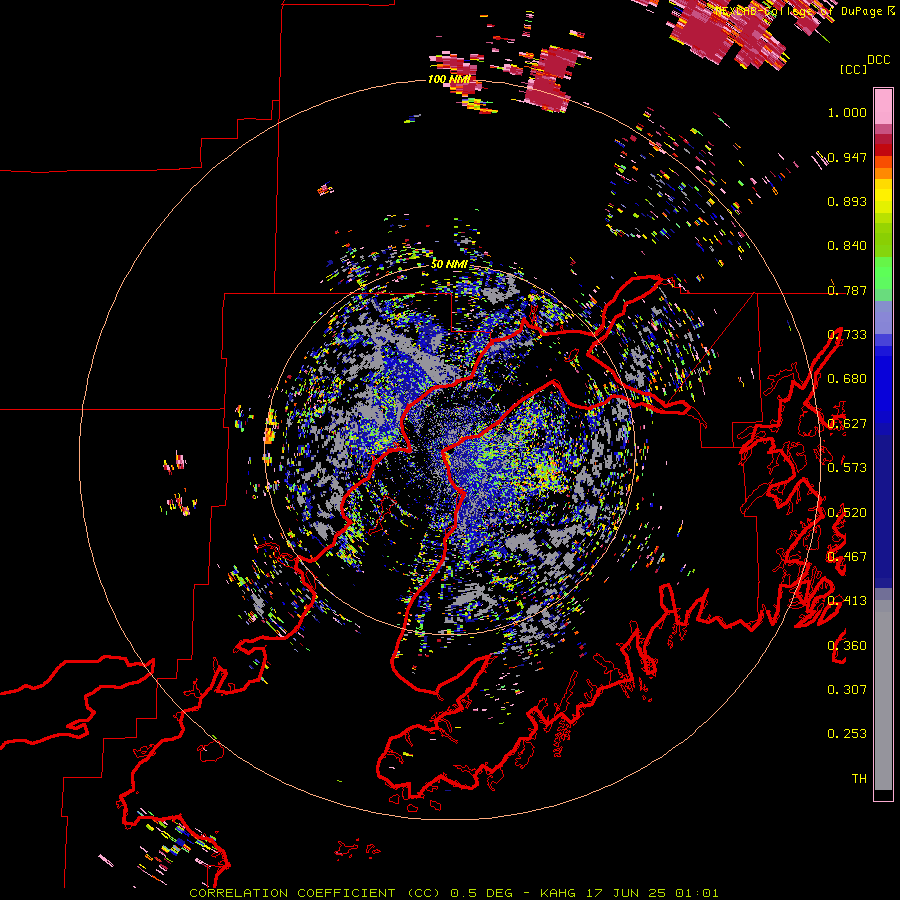Click the TH threshold label
The image size is (900, 900).
click(859, 779)
